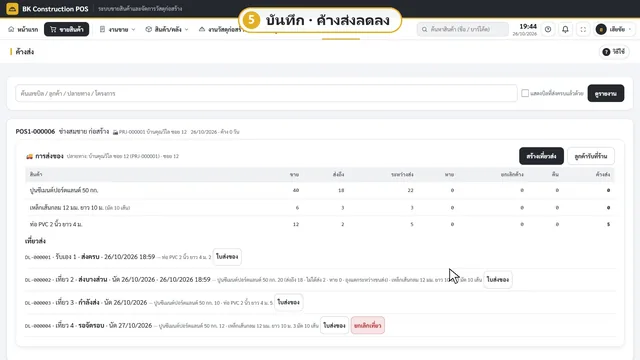This screenshot has height=360, width=640.
Task: Click the วิธีใช้ help button
Action: [614, 52]
